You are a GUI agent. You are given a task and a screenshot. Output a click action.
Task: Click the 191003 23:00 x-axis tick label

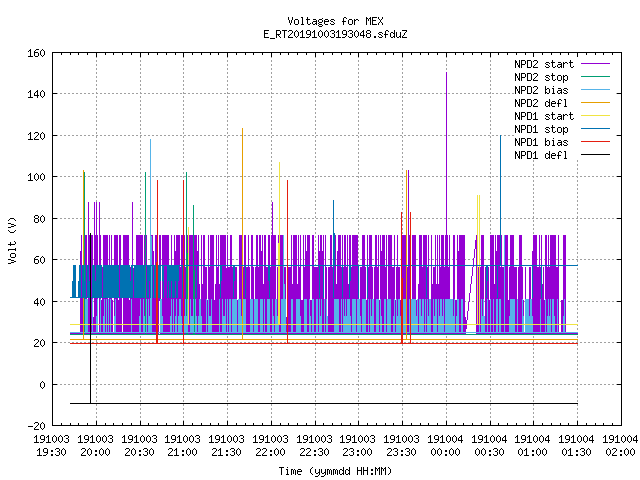pos(358,446)
